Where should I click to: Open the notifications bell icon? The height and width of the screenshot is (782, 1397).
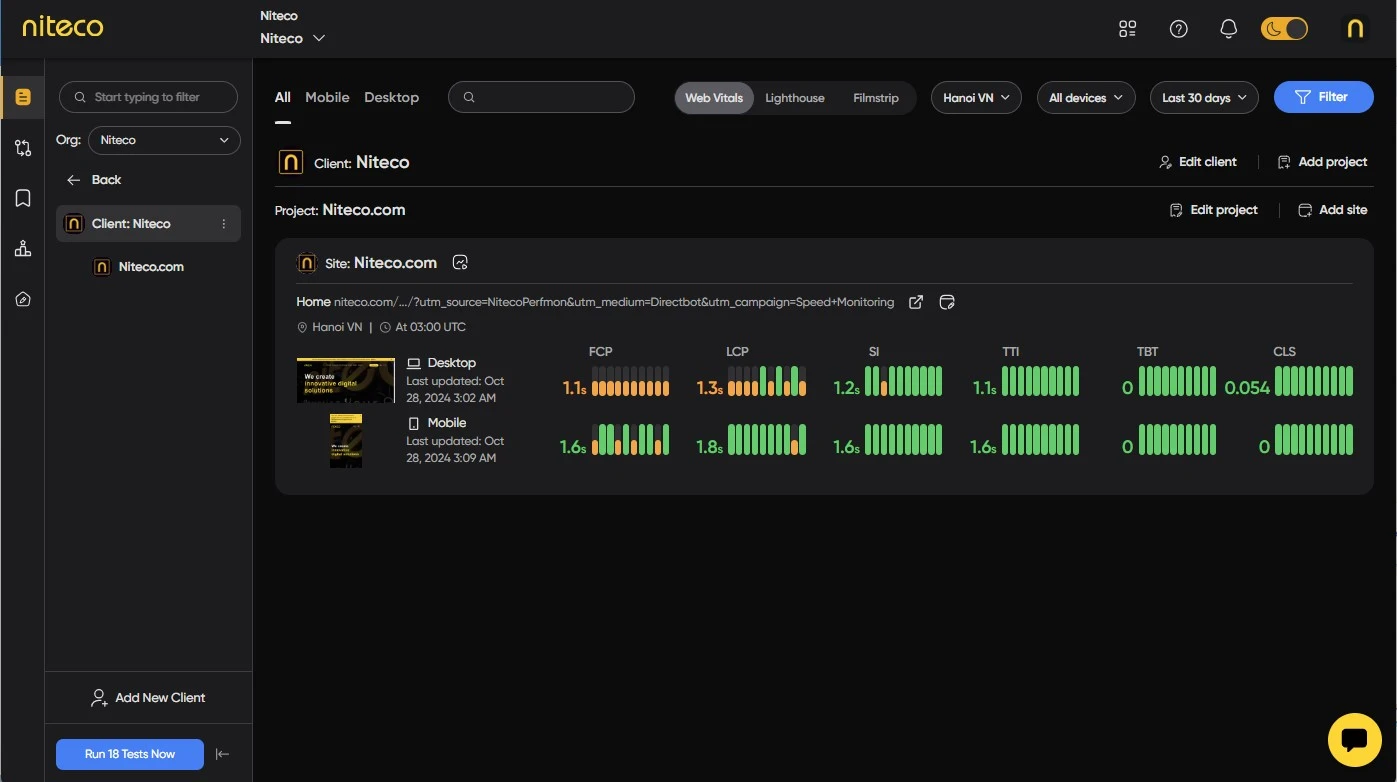tap(1229, 29)
